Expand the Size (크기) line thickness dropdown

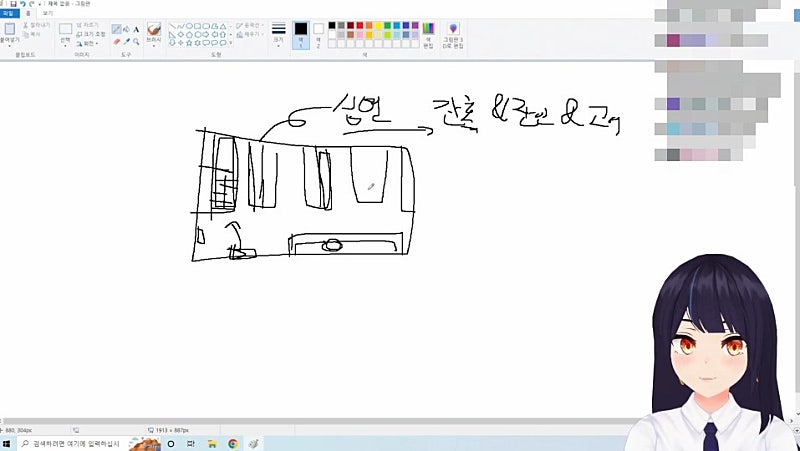pos(278,33)
